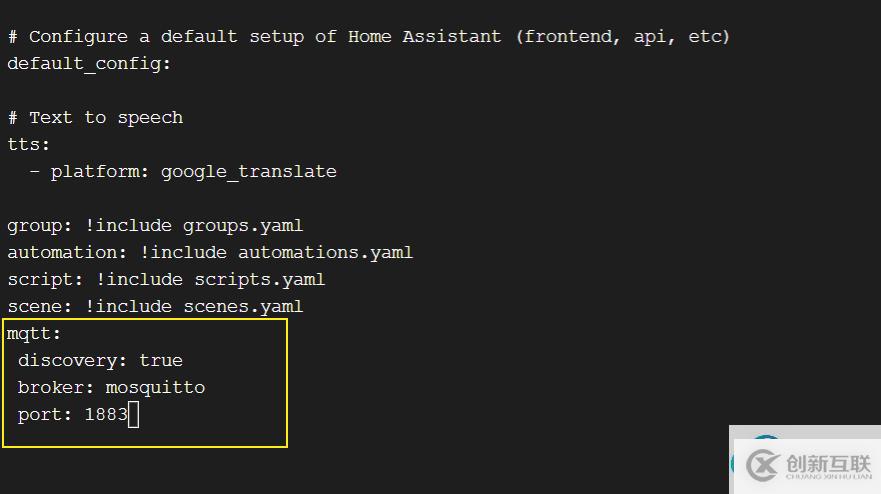This screenshot has height=494, width=881.
Task: Place cursor on the default_config: line
Action: point(89,64)
